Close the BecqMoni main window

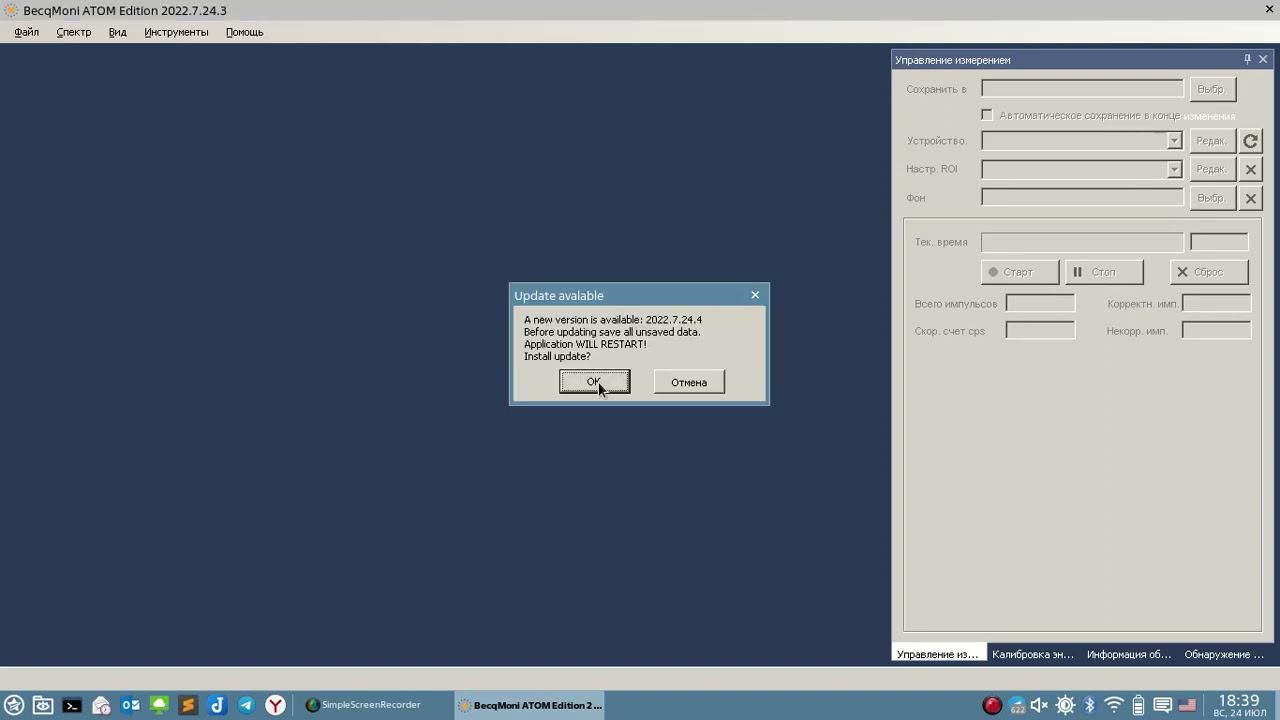click(1270, 10)
